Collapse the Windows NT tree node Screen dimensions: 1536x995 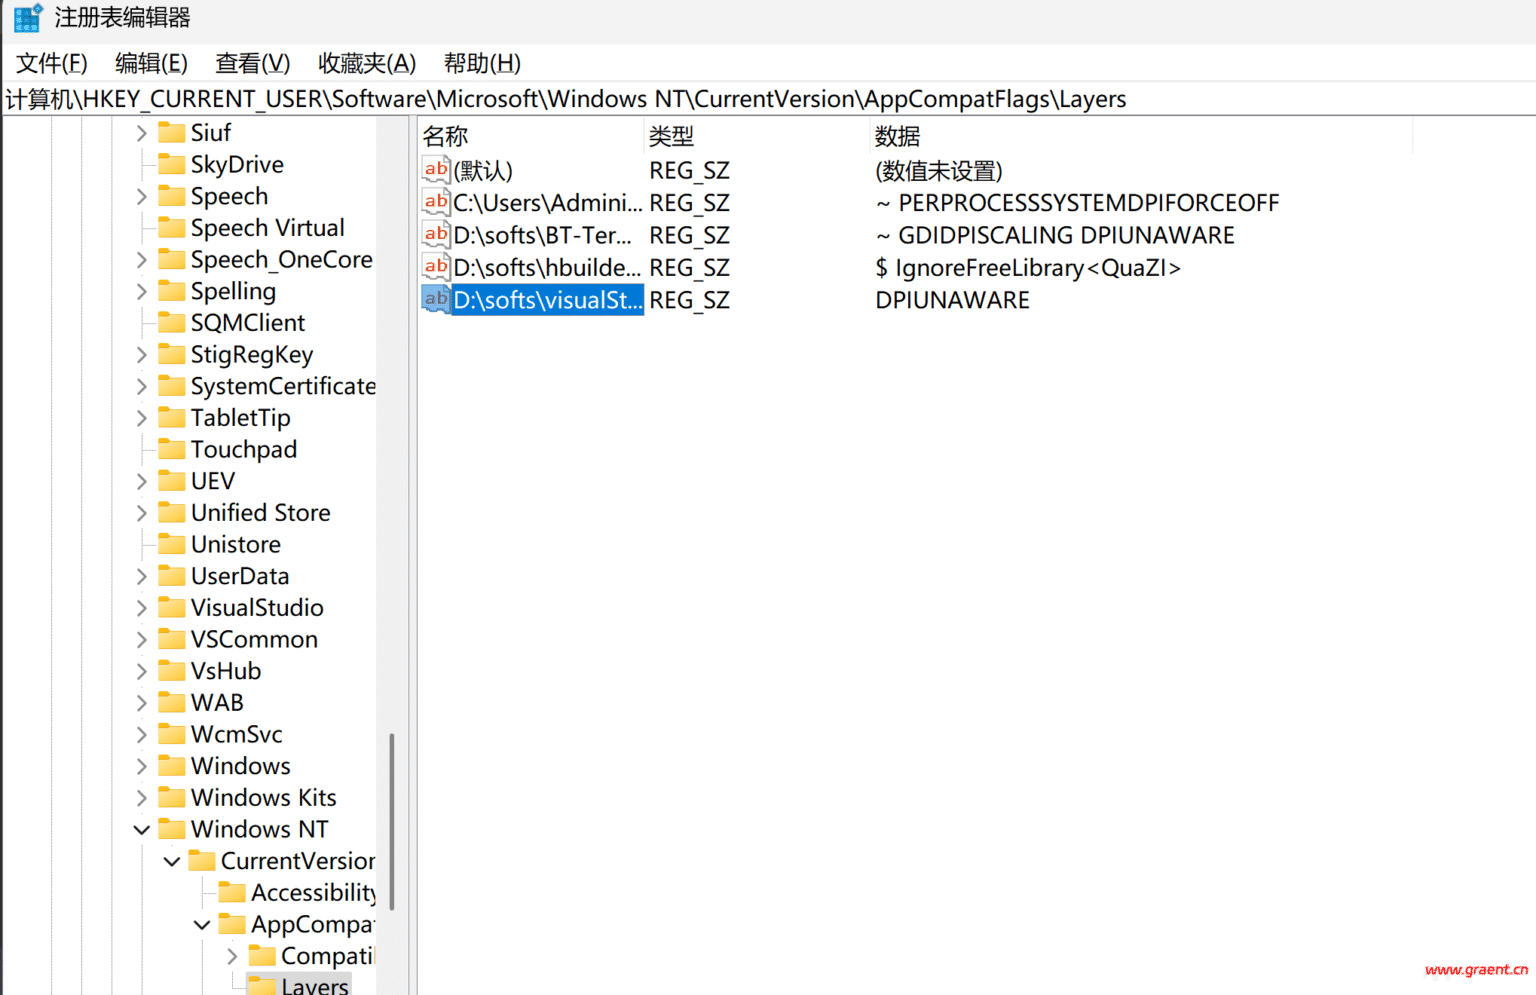[141, 829]
